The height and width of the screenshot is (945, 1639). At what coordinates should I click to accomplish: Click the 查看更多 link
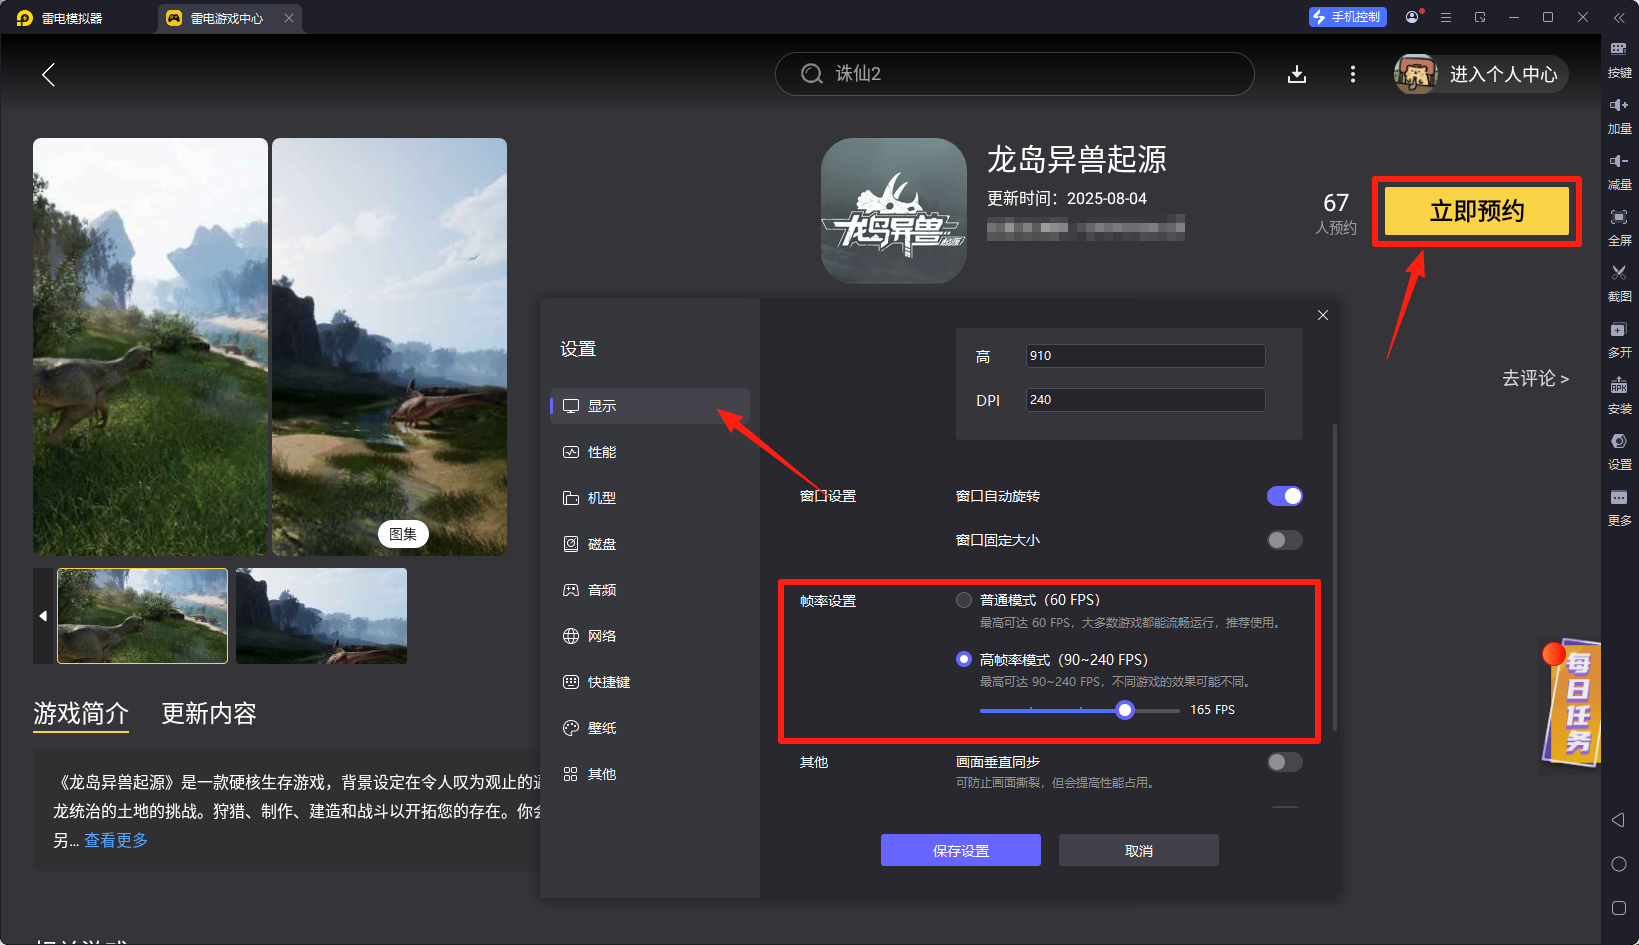tap(116, 840)
